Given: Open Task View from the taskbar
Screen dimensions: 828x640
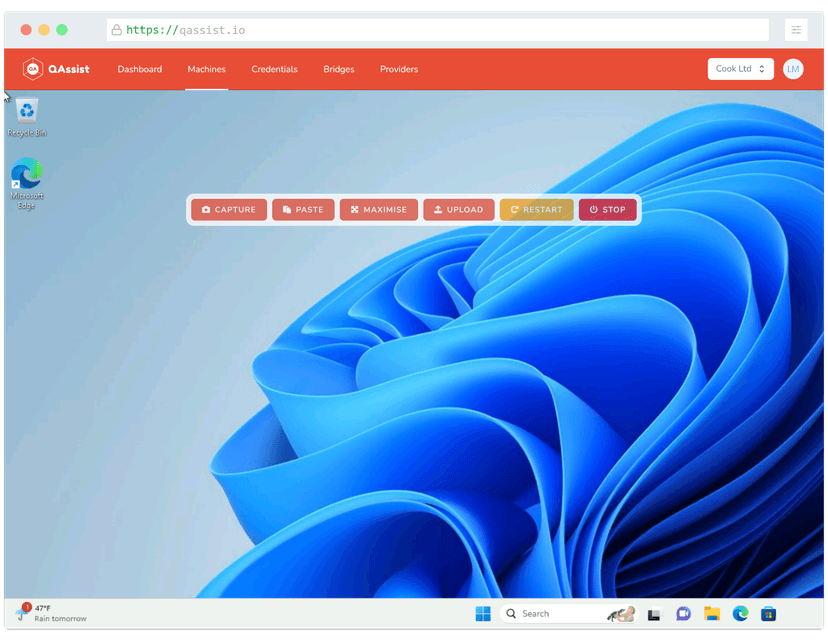Looking at the screenshot, I should point(655,613).
